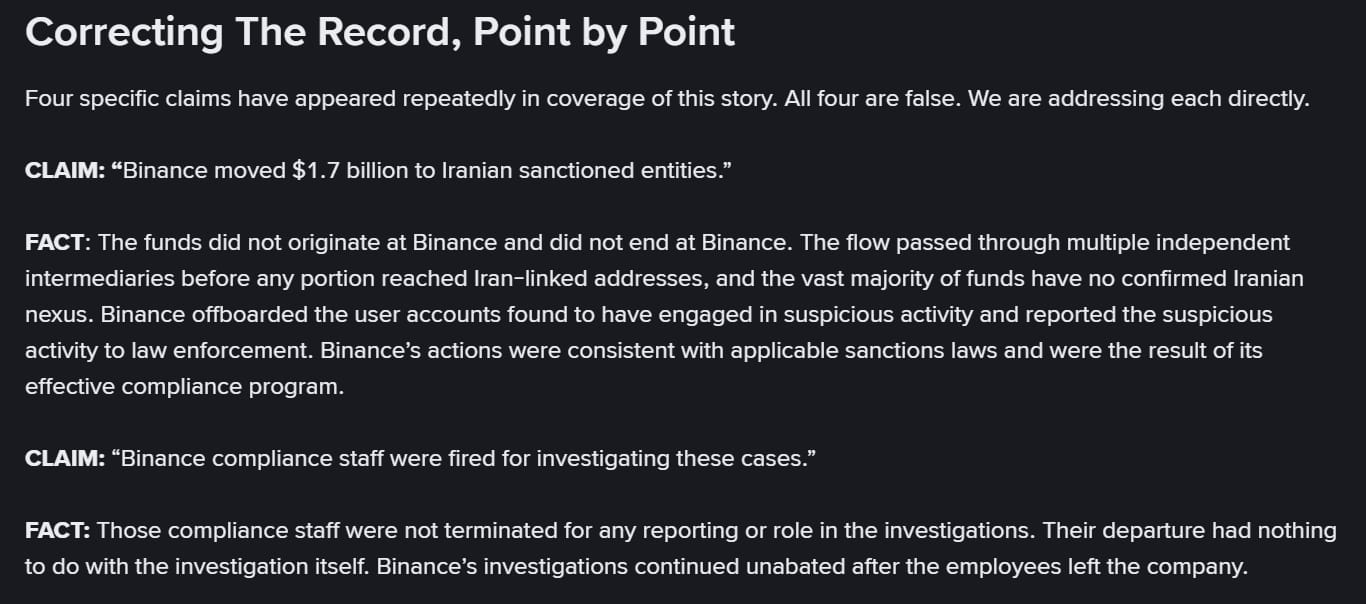Click the phrase "We are addressing each directly."
This screenshot has height=604, width=1366.
click(1132, 99)
